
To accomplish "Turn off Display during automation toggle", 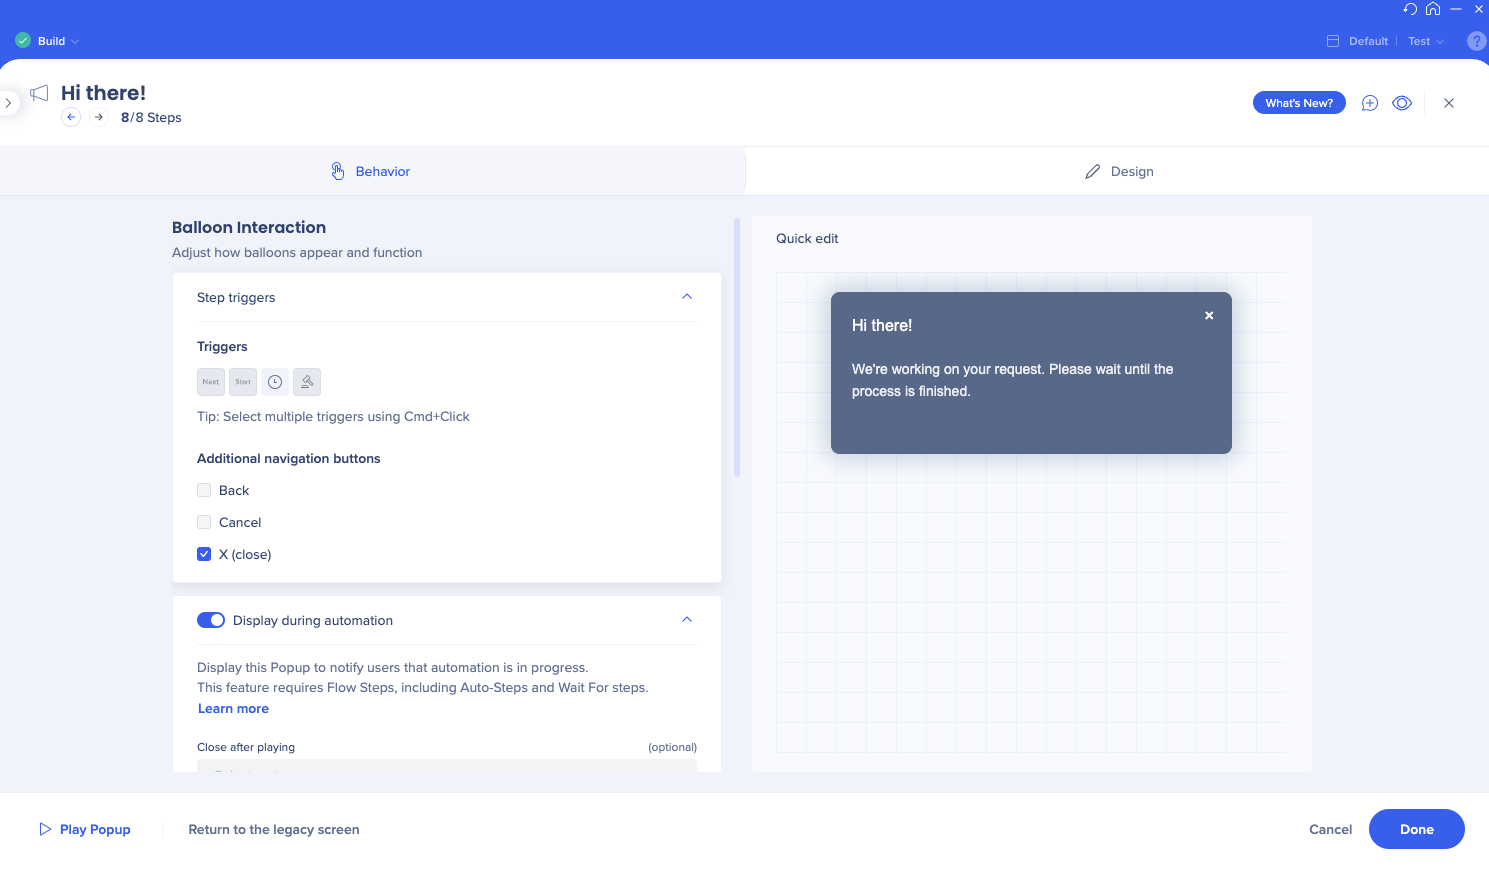I will pyautogui.click(x=211, y=620).
